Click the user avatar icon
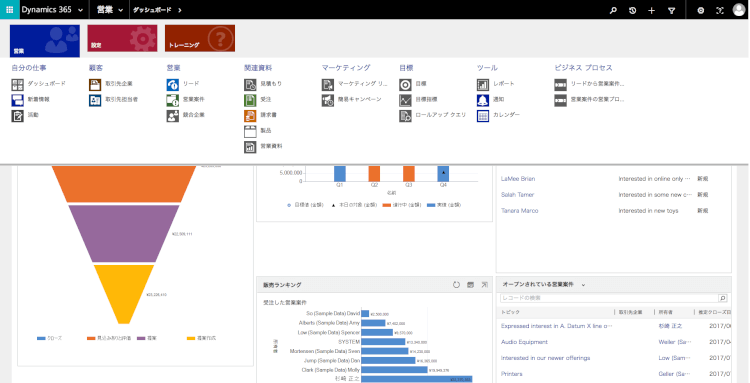The height and width of the screenshot is (383, 750). pyautogui.click(x=739, y=10)
